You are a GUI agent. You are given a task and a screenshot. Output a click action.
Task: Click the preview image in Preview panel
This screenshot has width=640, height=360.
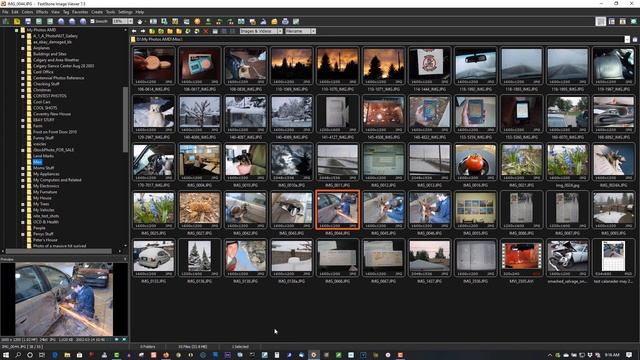click(x=64, y=300)
